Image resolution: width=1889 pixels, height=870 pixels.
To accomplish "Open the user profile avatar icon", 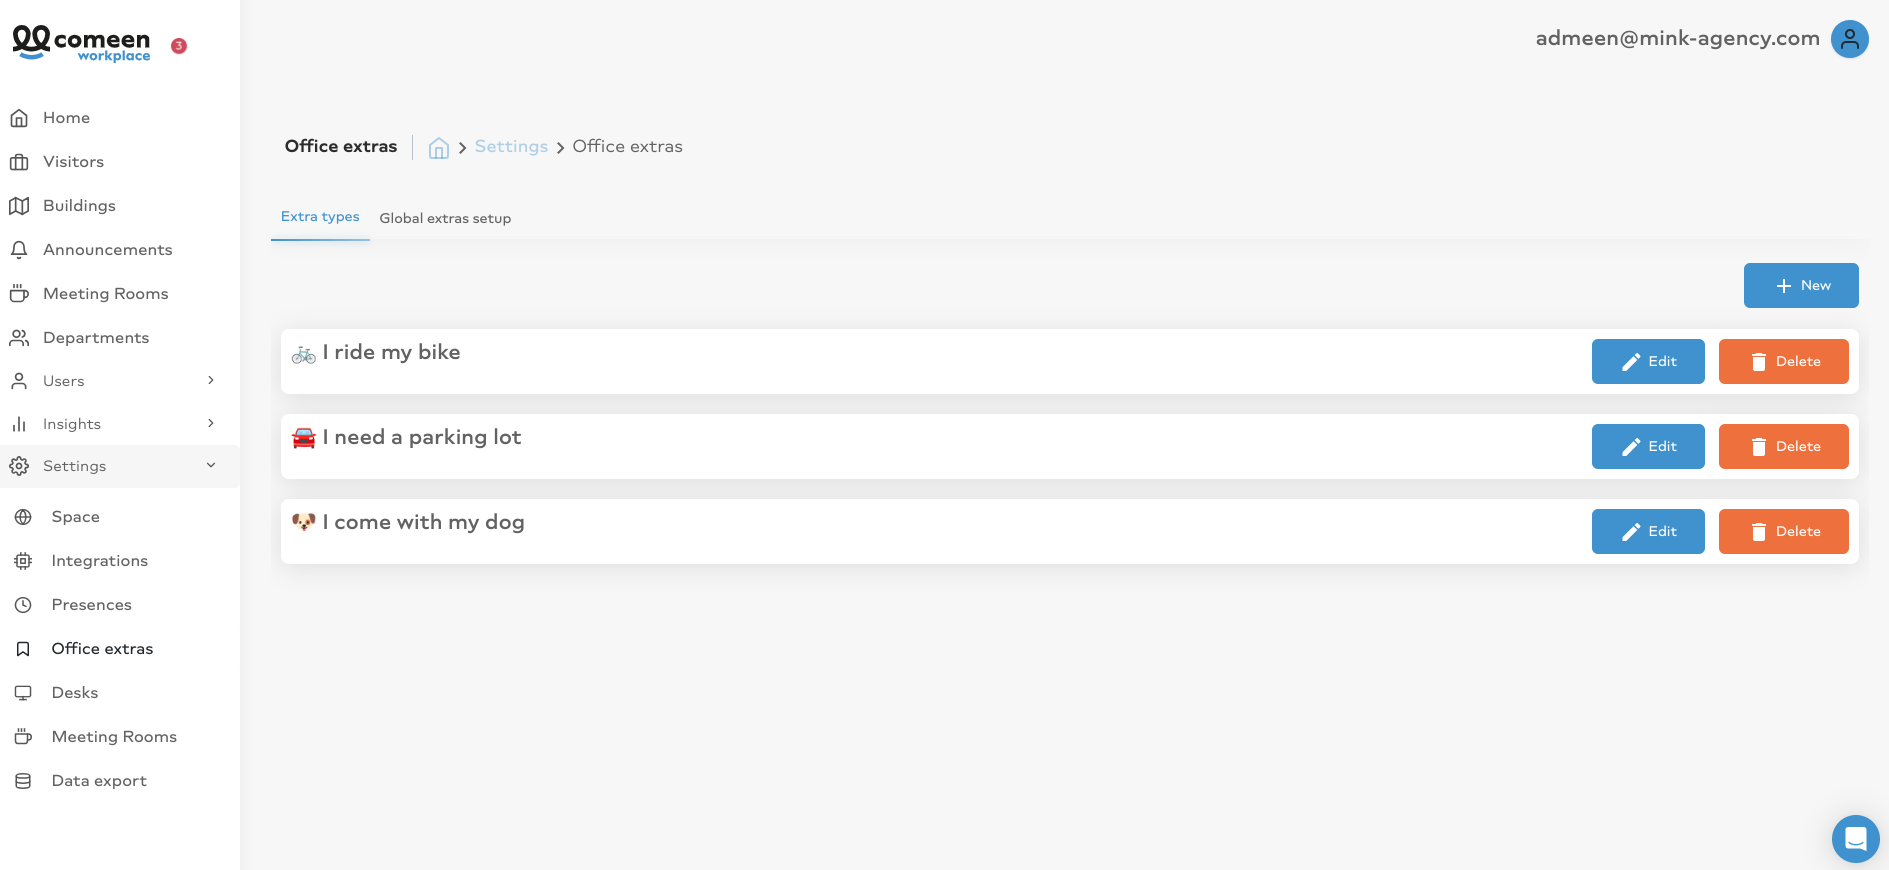I will click(x=1849, y=39).
